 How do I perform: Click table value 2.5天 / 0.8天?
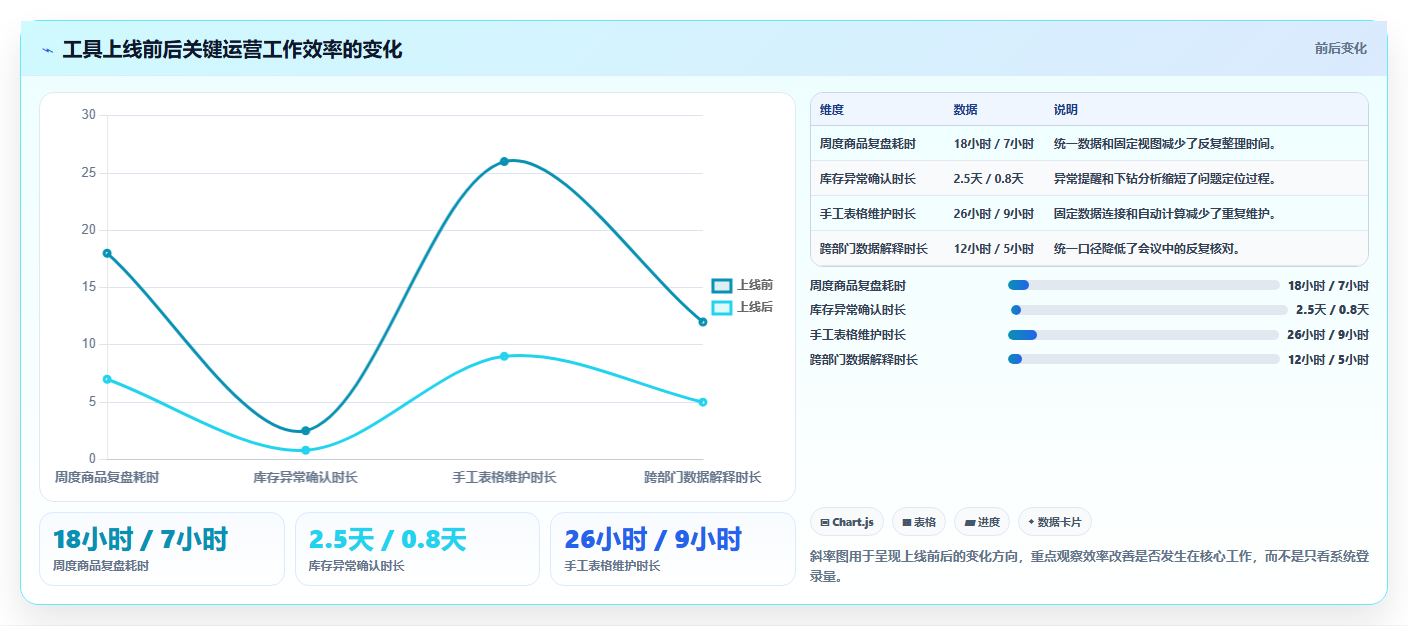tap(989, 179)
